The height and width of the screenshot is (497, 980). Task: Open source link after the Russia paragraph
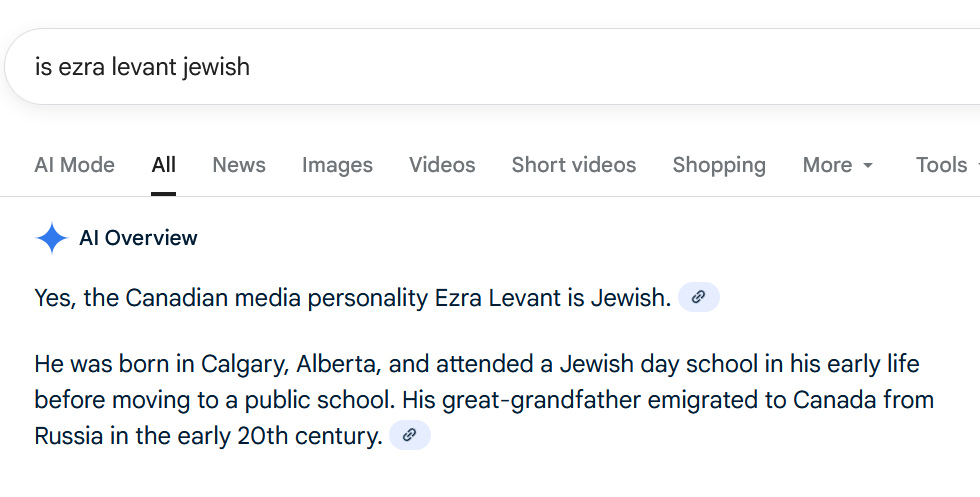pyautogui.click(x=409, y=435)
